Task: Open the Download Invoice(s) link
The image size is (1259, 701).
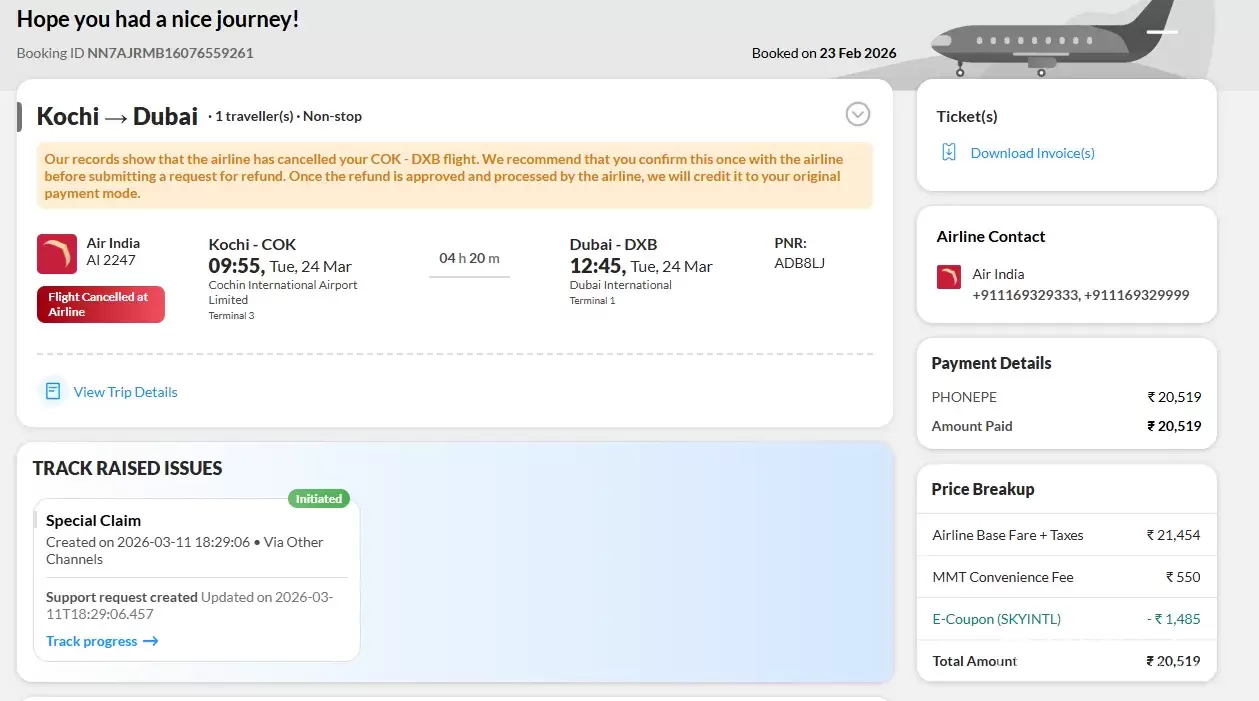Action: point(1032,153)
